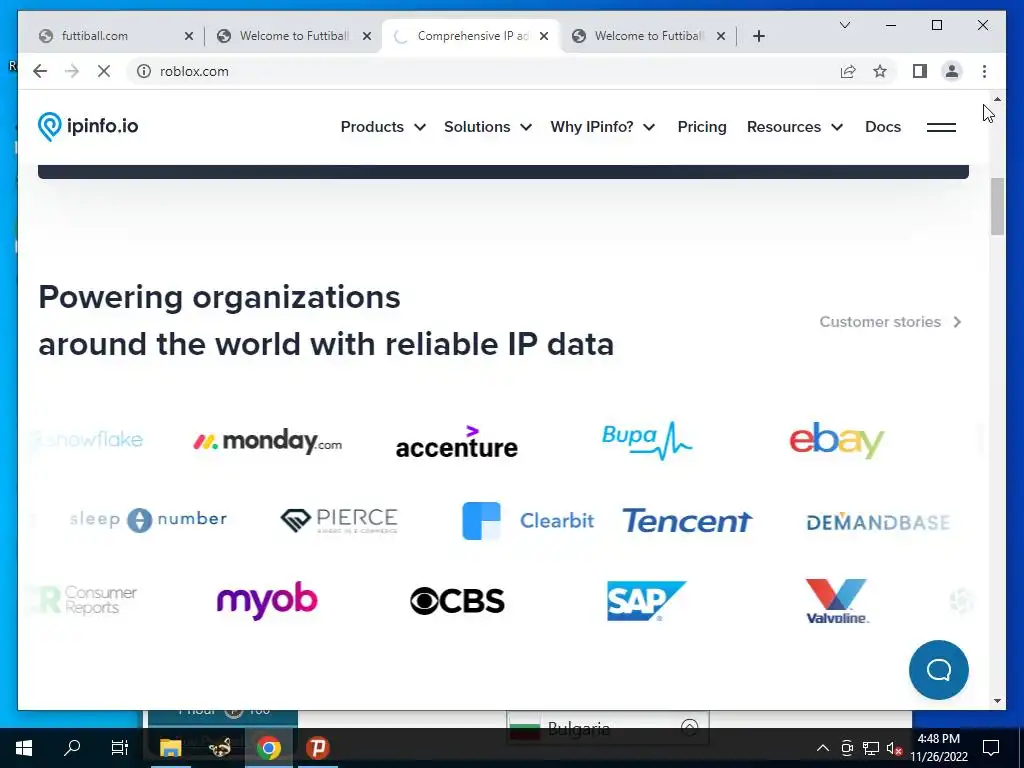Image resolution: width=1024 pixels, height=768 pixels.
Task: Expand the Solutions dropdown
Action: 488,127
